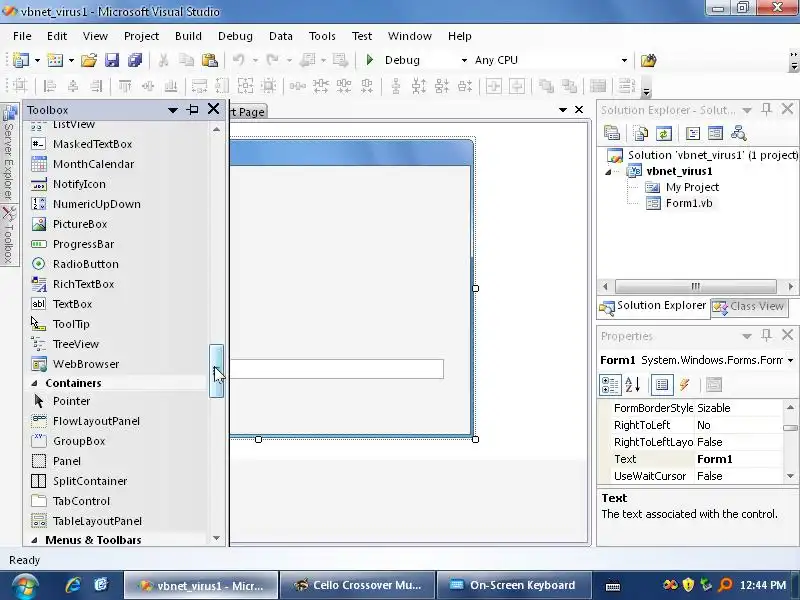Click the Add New Item toolbar icon

click(x=55, y=60)
